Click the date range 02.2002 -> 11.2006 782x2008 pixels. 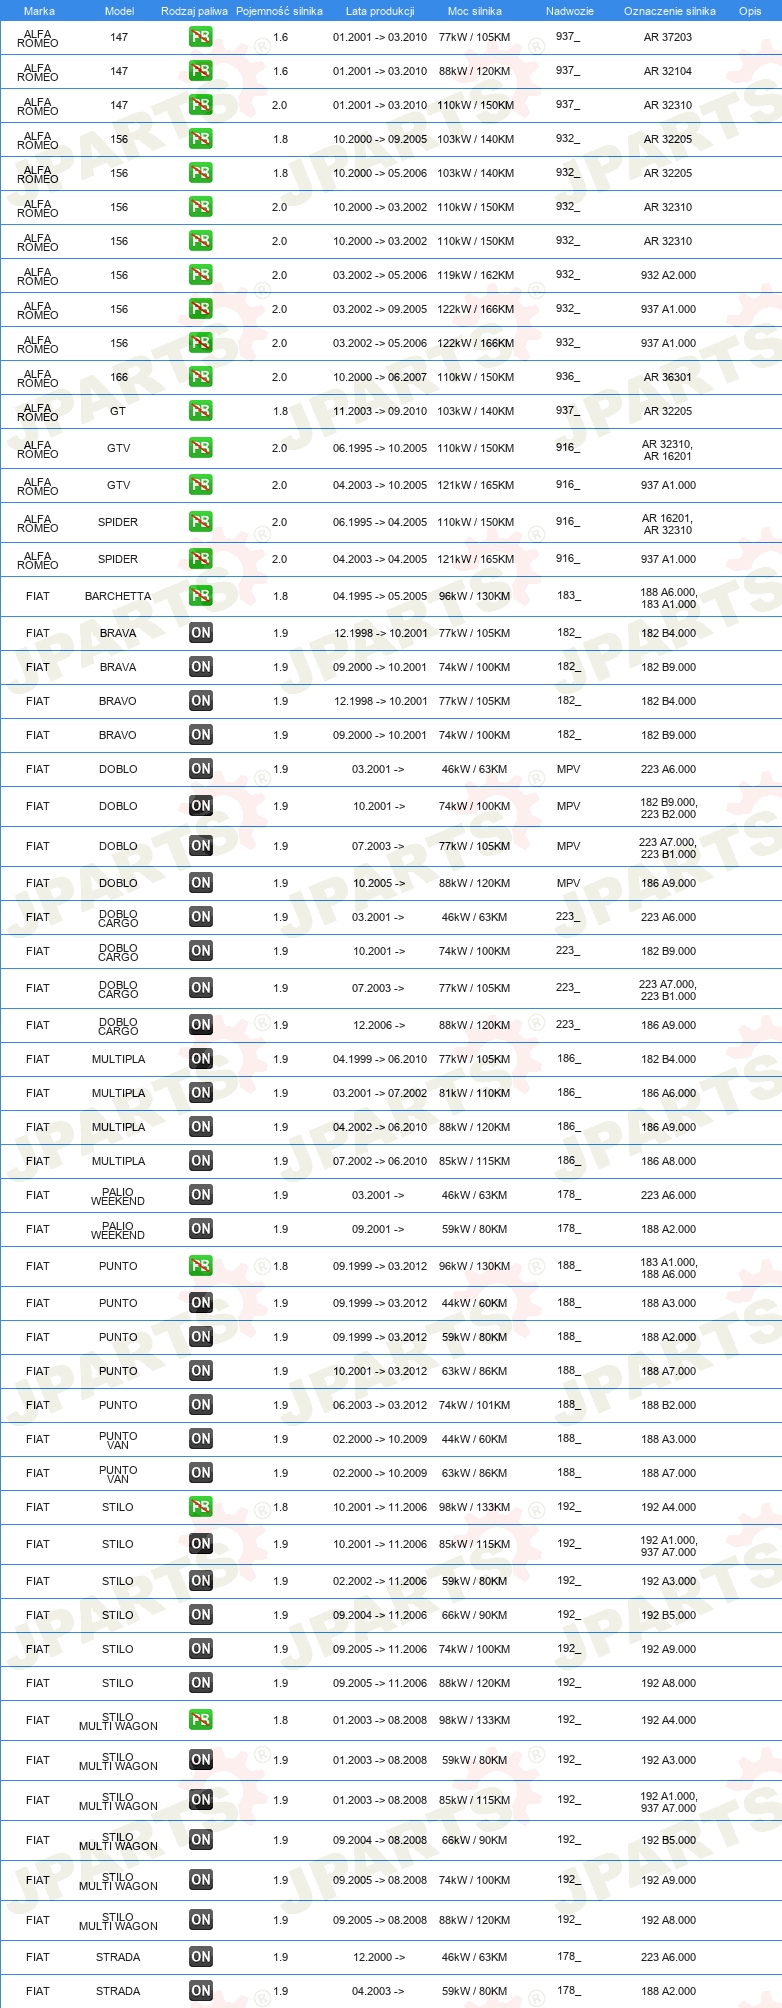click(380, 1581)
